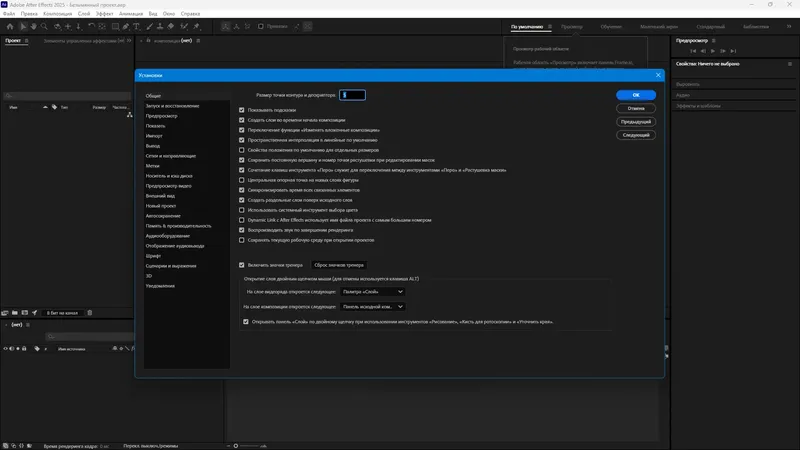This screenshot has width=800, height=450.
Task: Select the Pen tool
Action: tap(126, 27)
